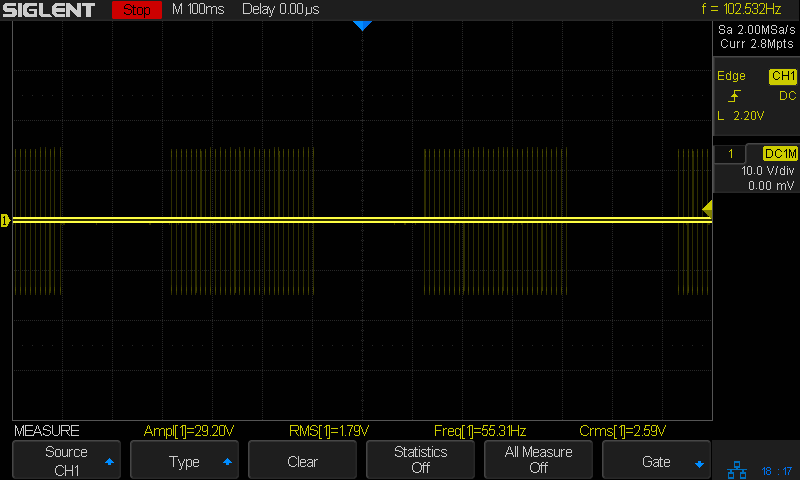Viewport: 800px width, 480px height.
Task: Toggle the red Stop acquisition indicator
Action: click(x=136, y=10)
